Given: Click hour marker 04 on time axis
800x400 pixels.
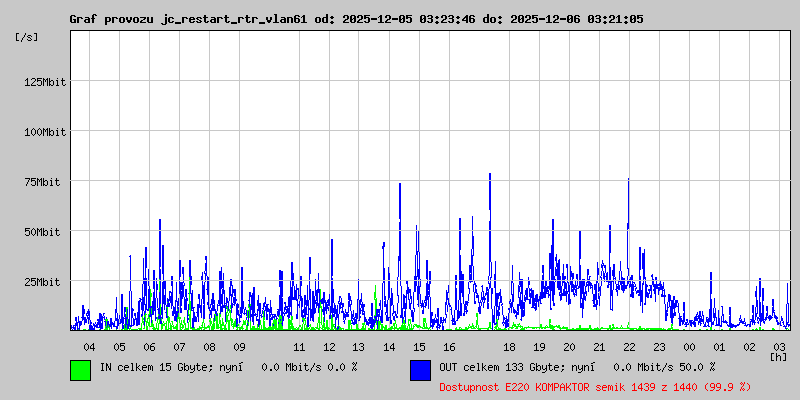Looking at the screenshot, I should pyautogui.click(x=89, y=346).
